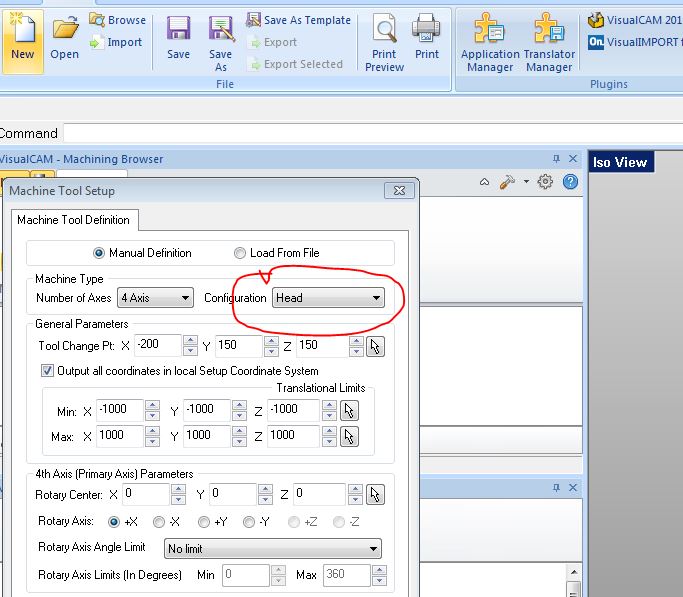The image size is (683, 597).
Task: Open the gear settings icon in Machining Browser
Action: click(544, 182)
